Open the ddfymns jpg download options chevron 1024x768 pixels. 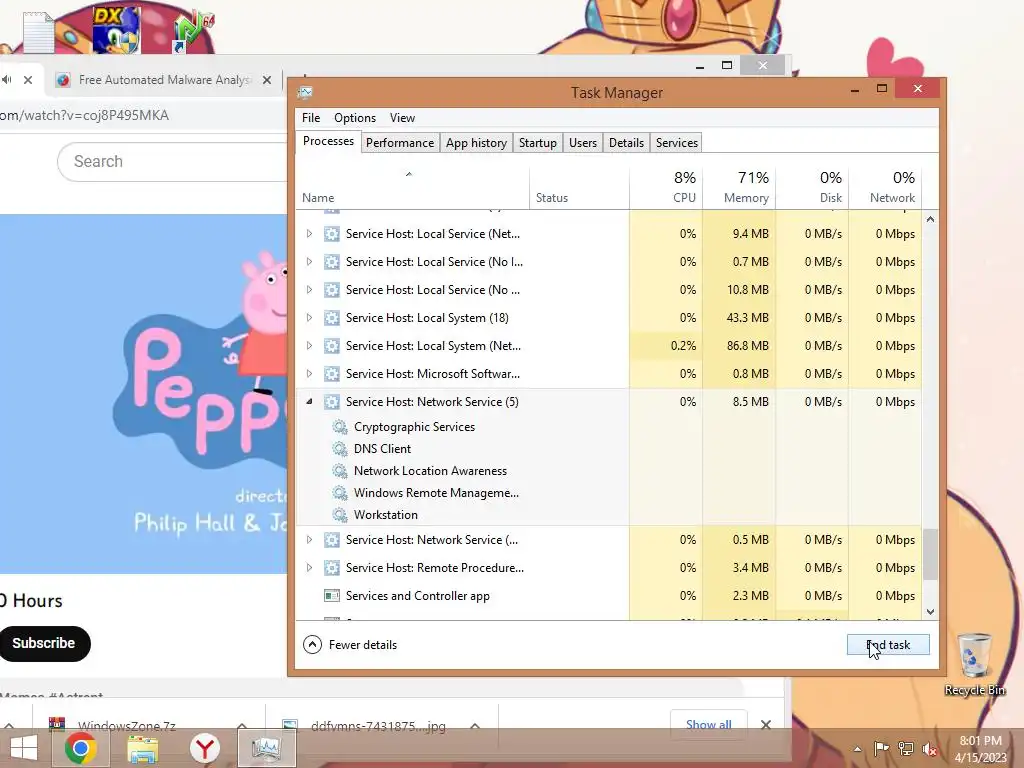(475, 726)
